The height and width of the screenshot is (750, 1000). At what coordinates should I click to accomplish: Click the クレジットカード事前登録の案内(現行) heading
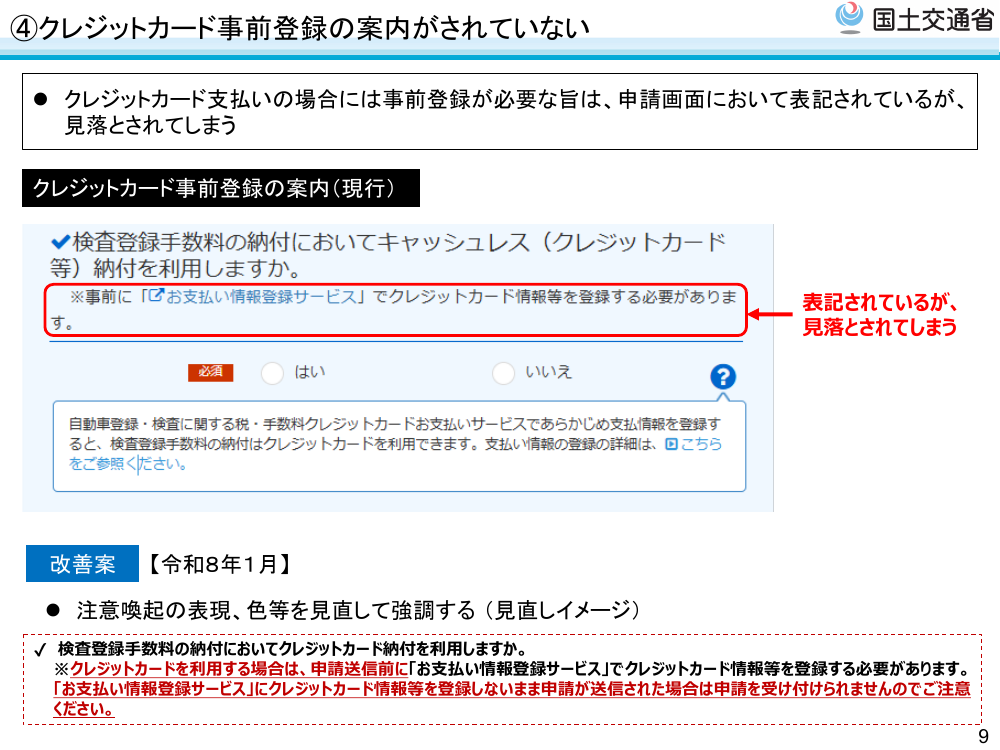tap(221, 188)
